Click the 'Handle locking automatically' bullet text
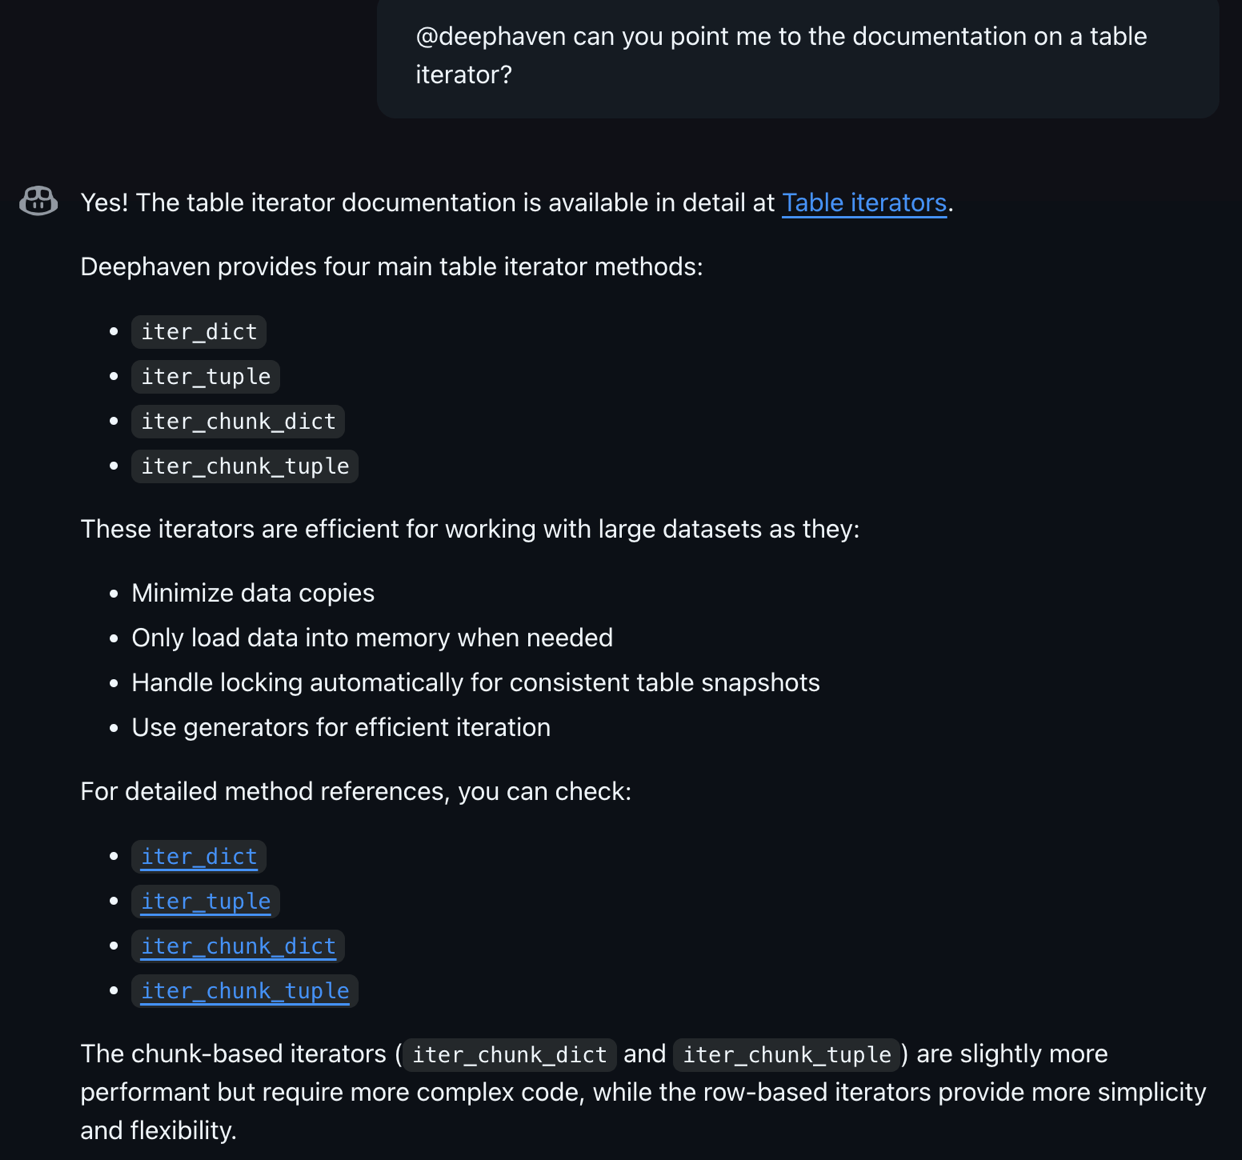Image resolution: width=1242 pixels, height=1160 pixels. (475, 682)
